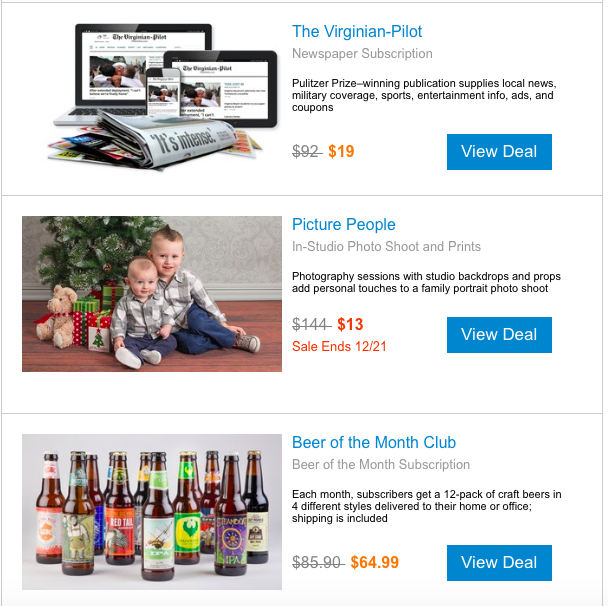Click the $13 Picture People price
Image resolution: width=608 pixels, height=606 pixels.
pos(350,325)
